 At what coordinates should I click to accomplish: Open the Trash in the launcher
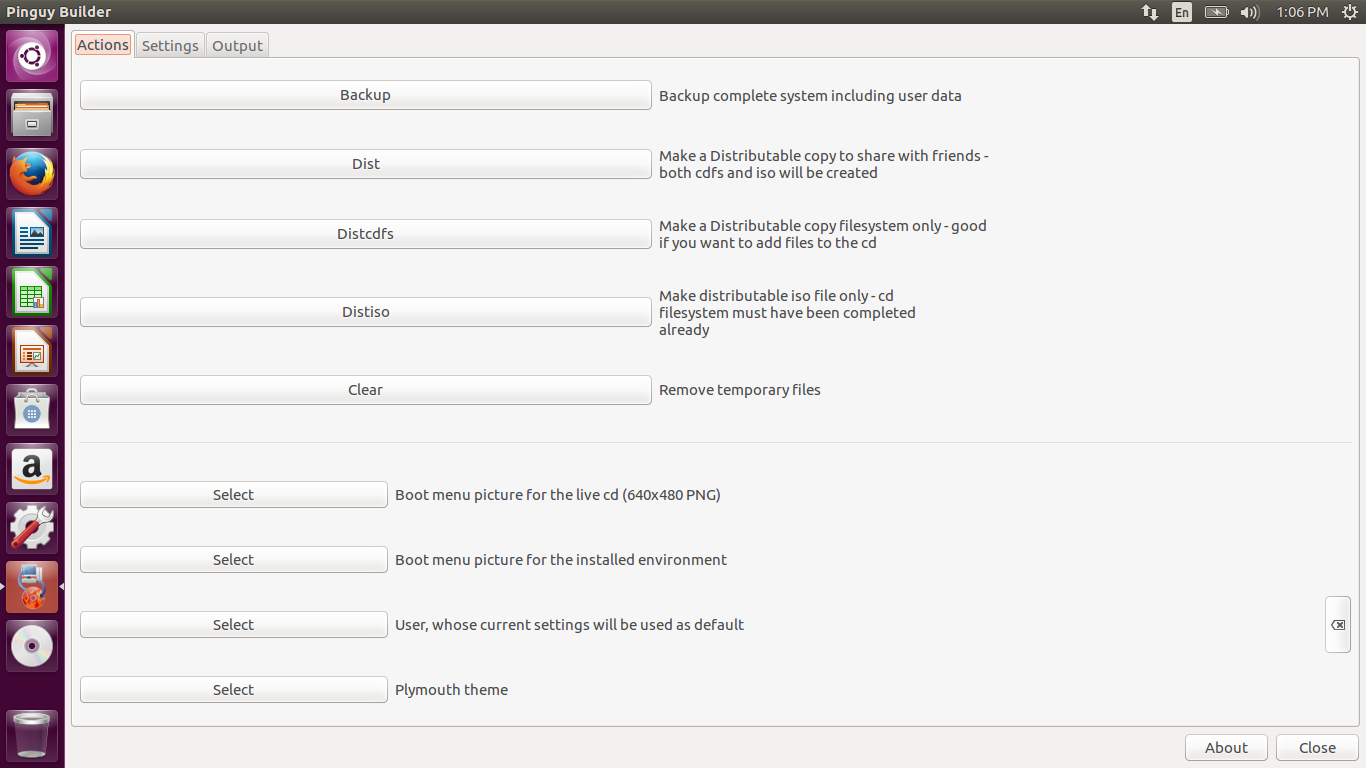click(x=33, y=735)
